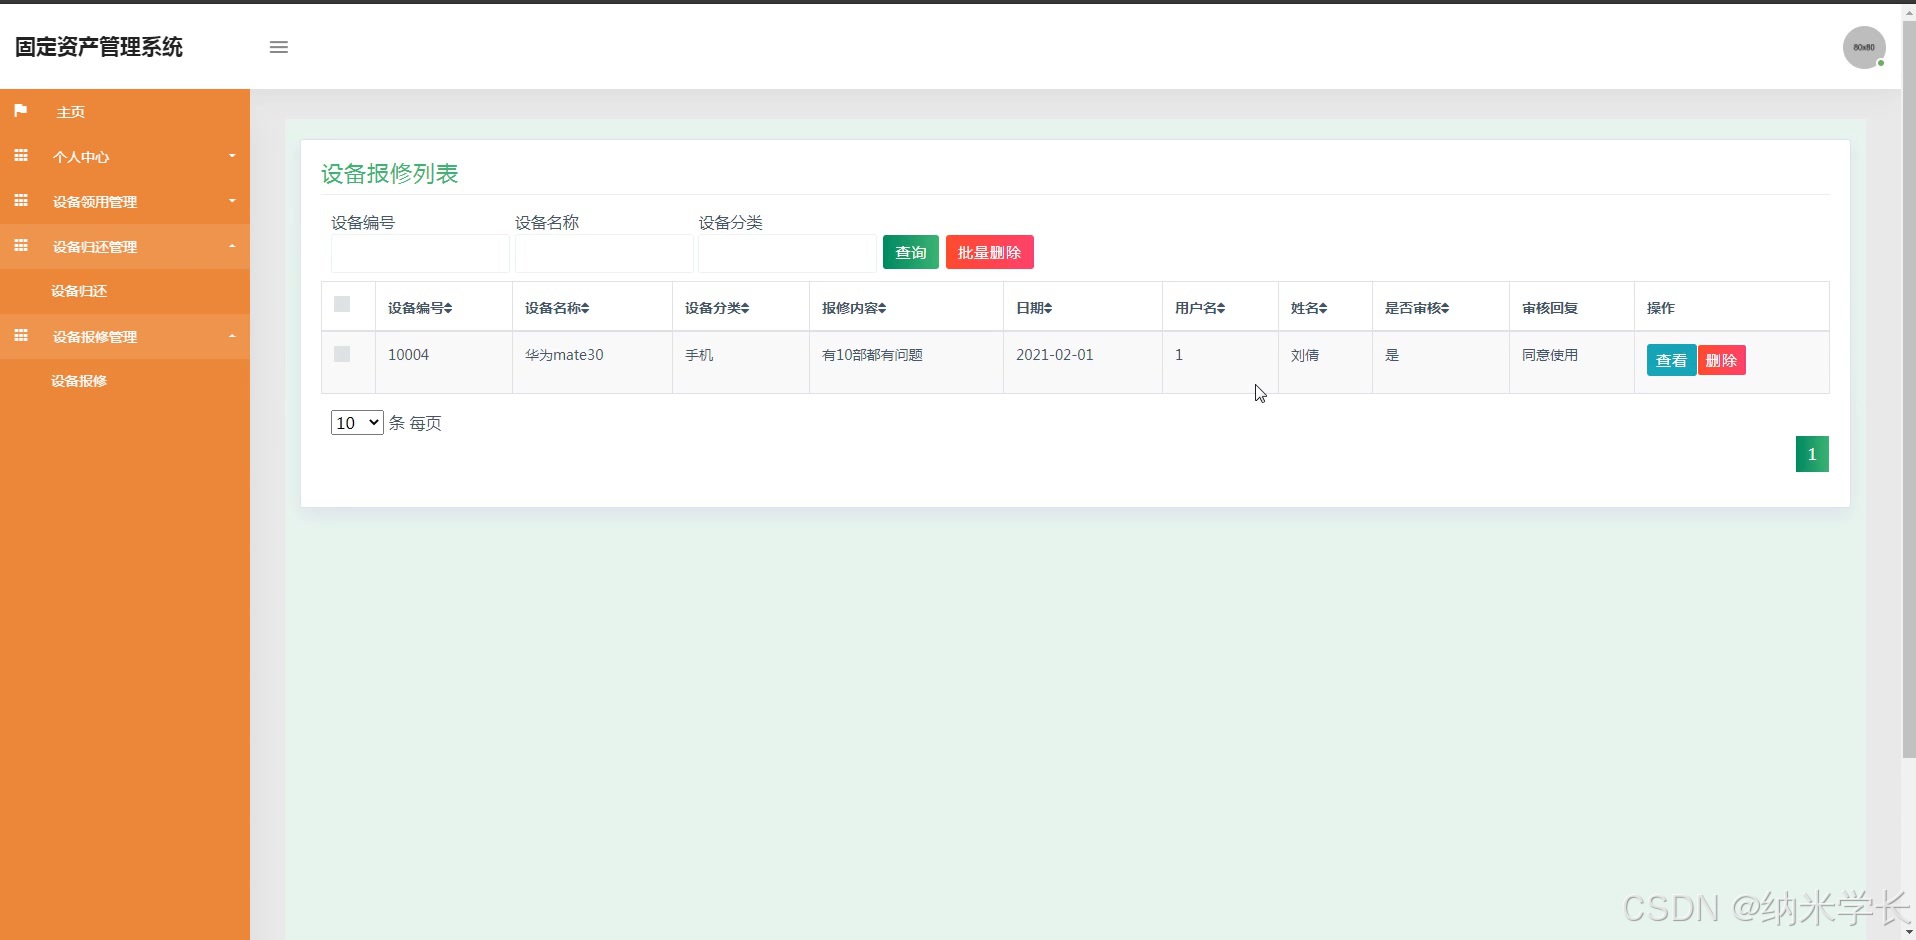Click the grid icon beside 设备领用管理
This screenshot has height=940, width=1916.
(x=20, y=201)
